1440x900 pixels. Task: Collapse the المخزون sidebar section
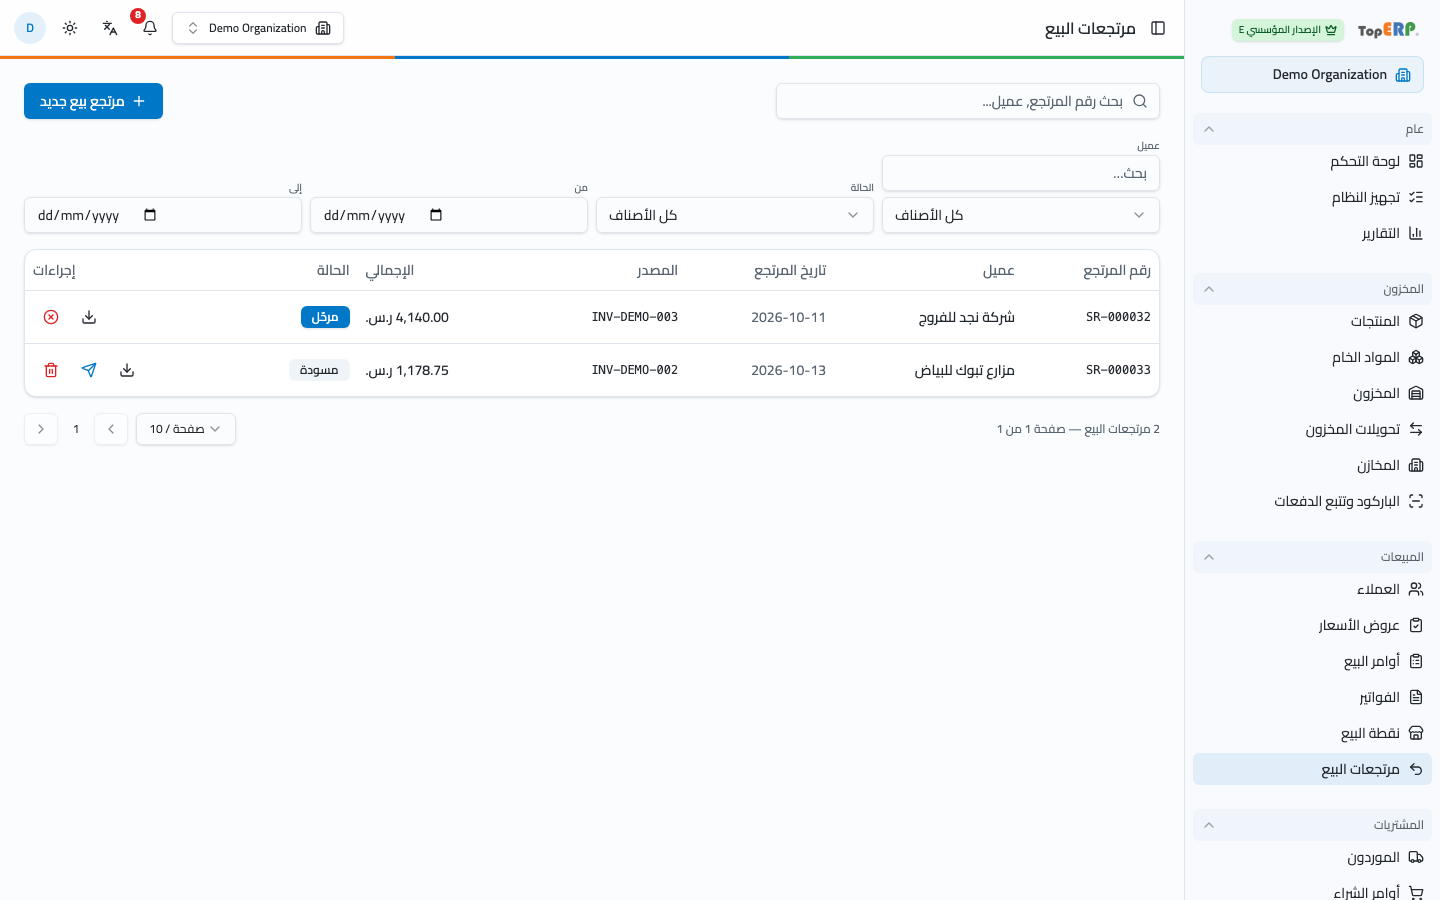(x=1312, y=289)
